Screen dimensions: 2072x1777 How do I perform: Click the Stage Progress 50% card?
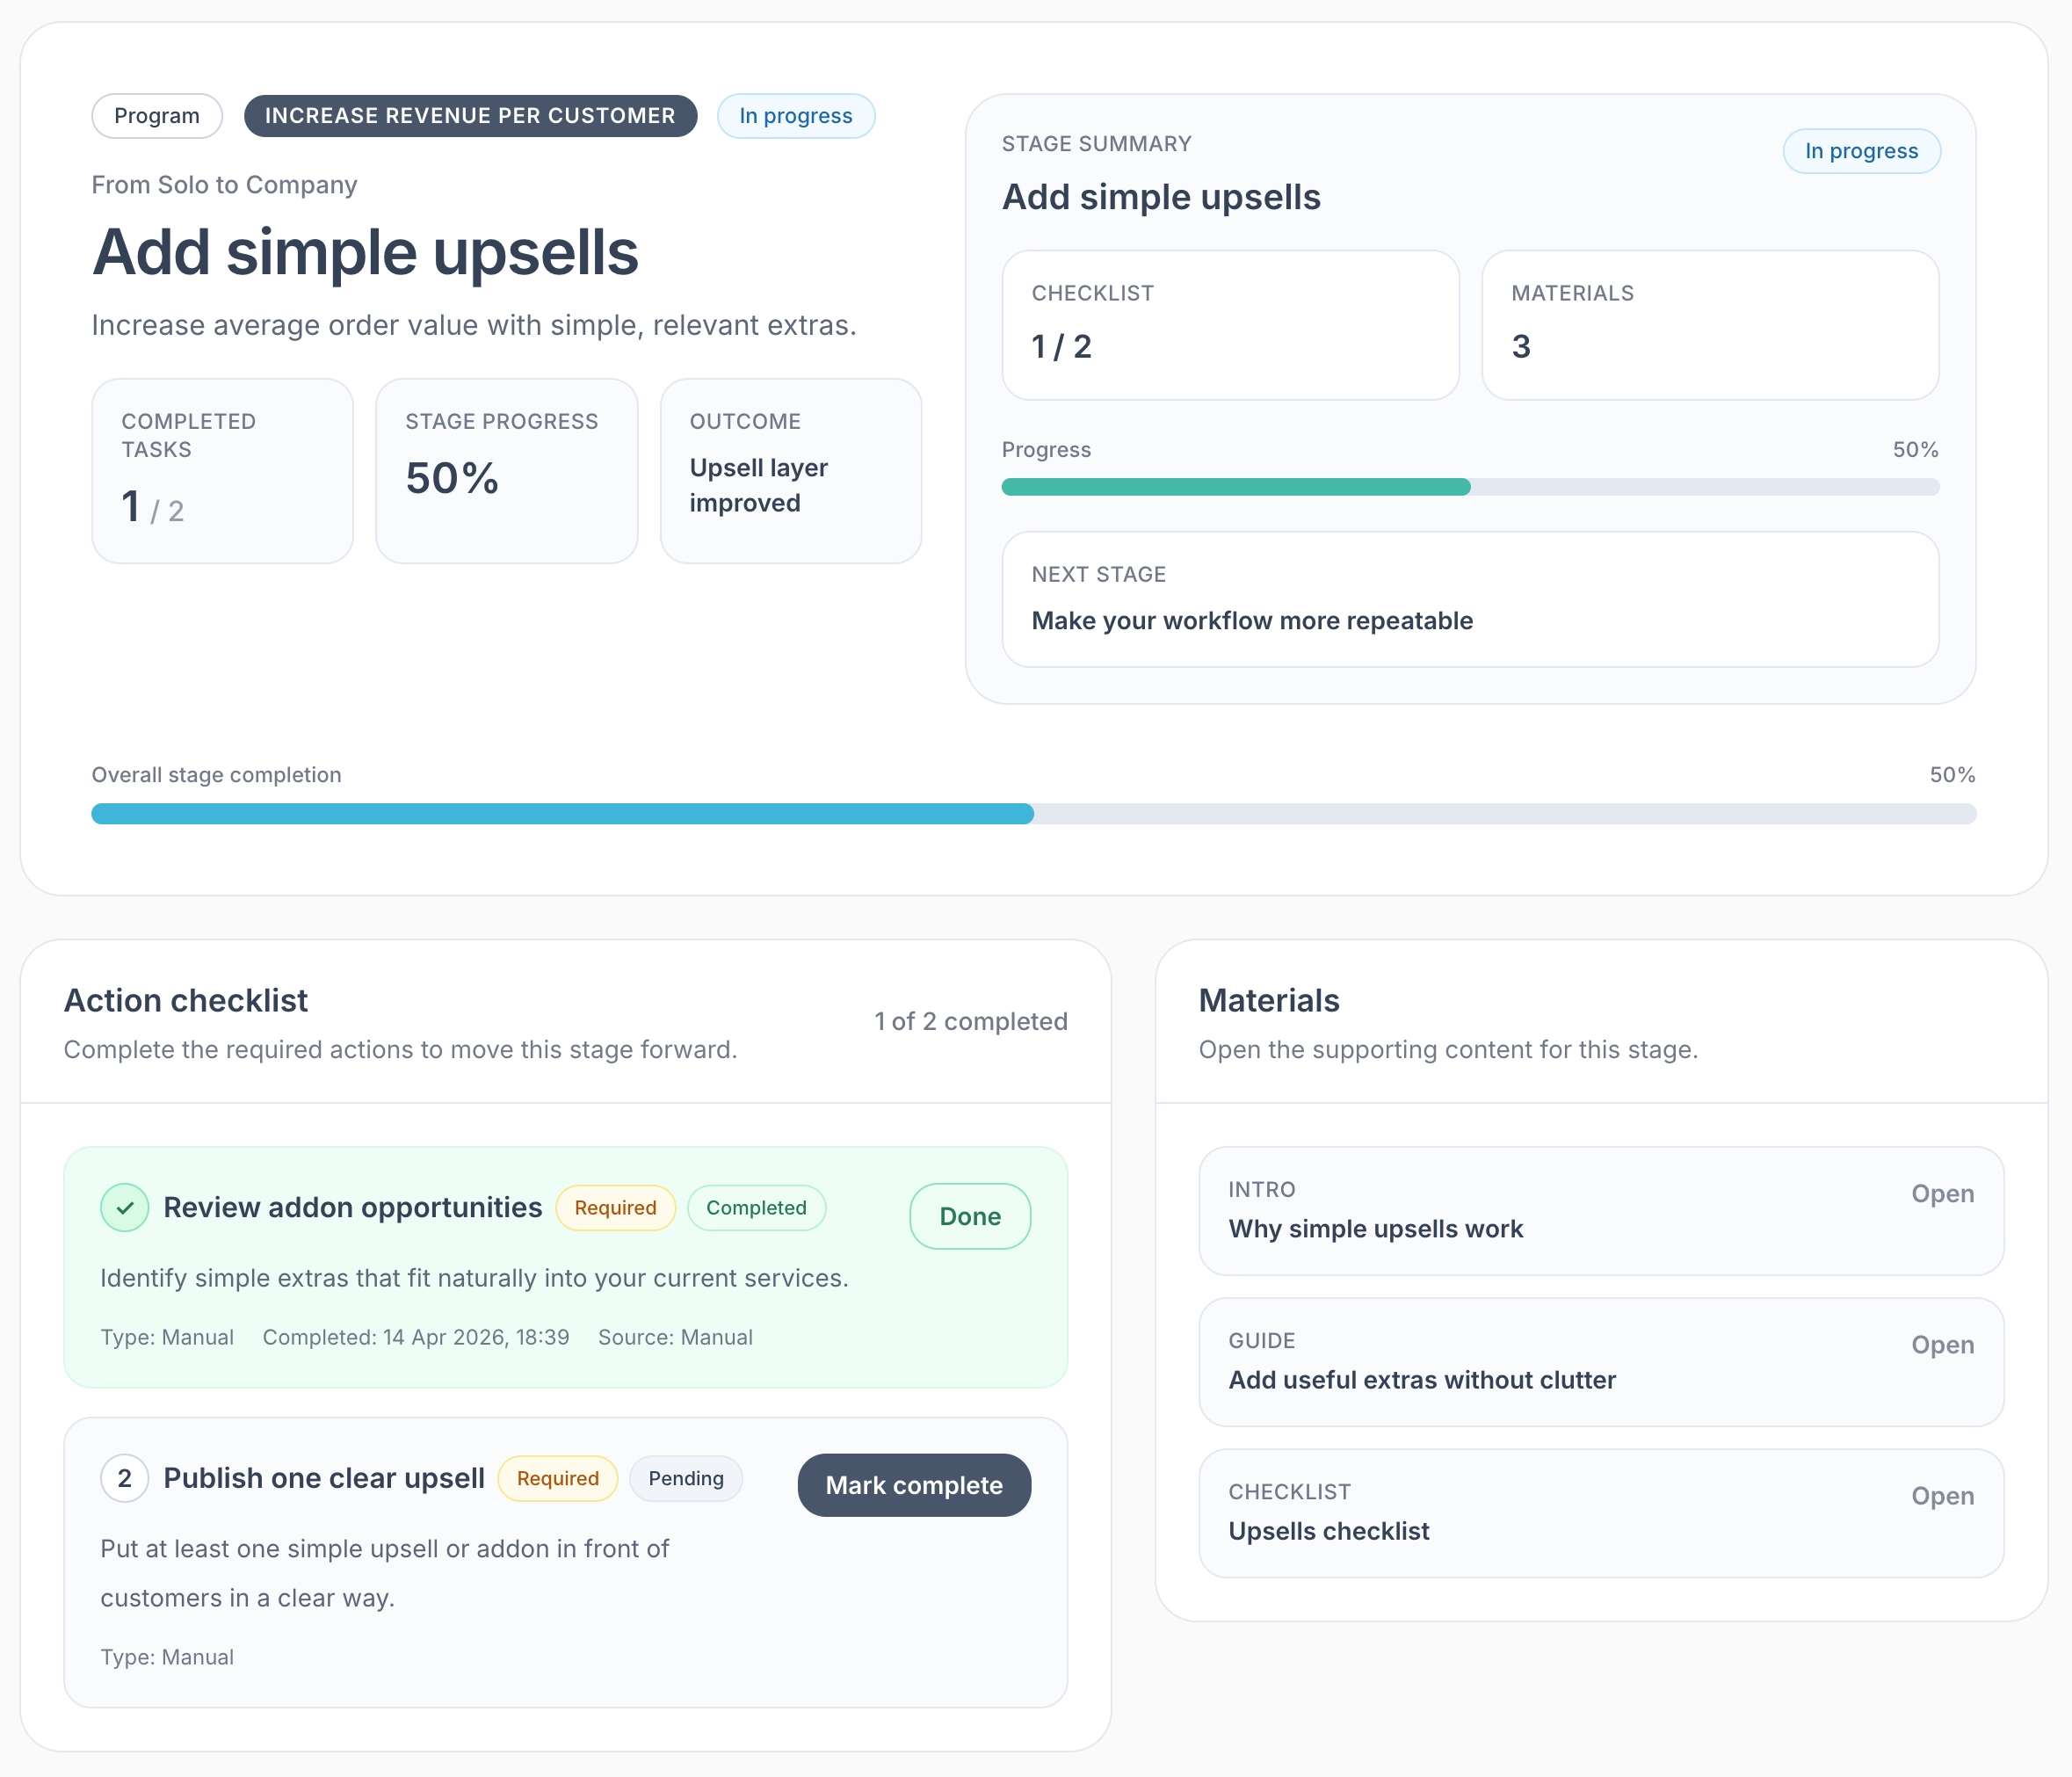pos(506,470)
